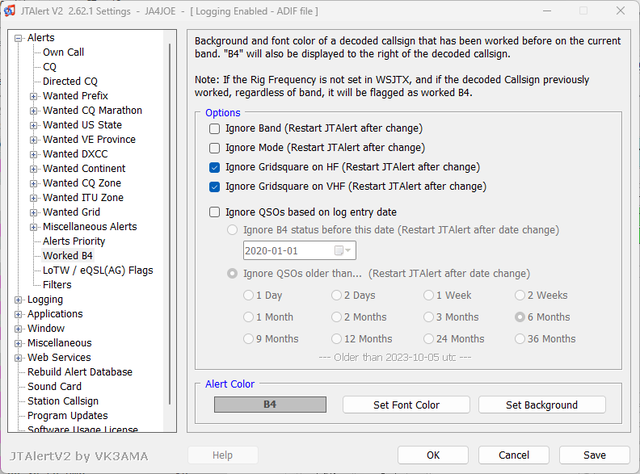Image resolution: width=640 pixels, height=474 pixels.
Task: Choose the 1 Month radio option
Action: point(248,317)
